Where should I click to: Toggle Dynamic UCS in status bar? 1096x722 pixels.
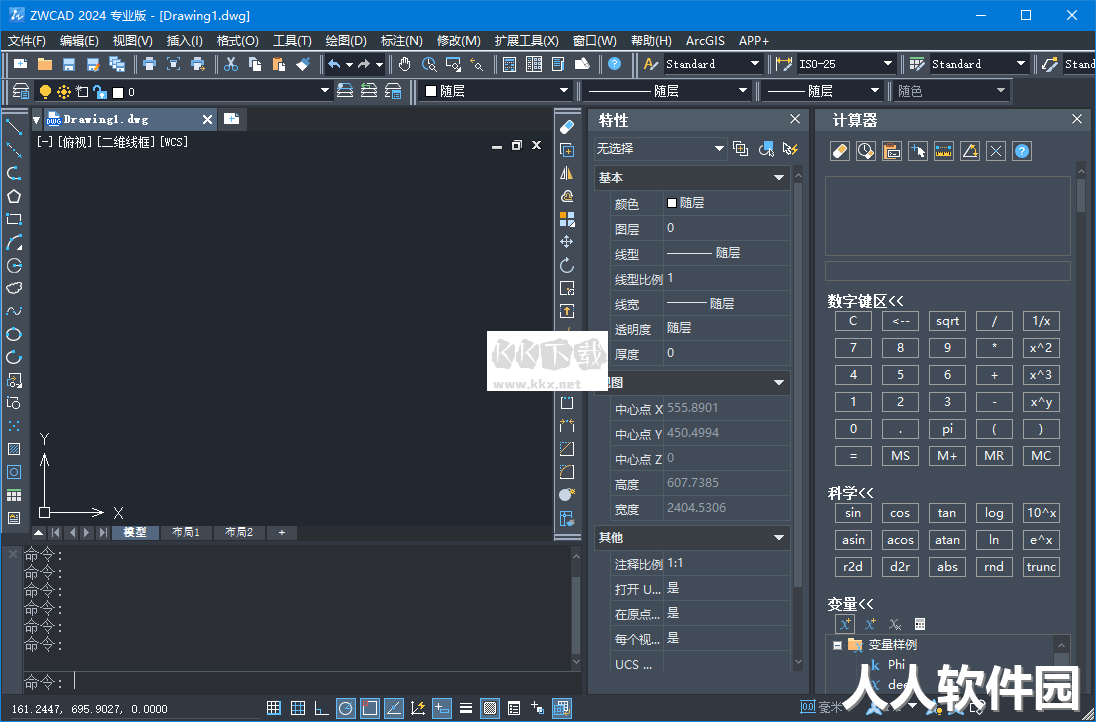(417, 708)
